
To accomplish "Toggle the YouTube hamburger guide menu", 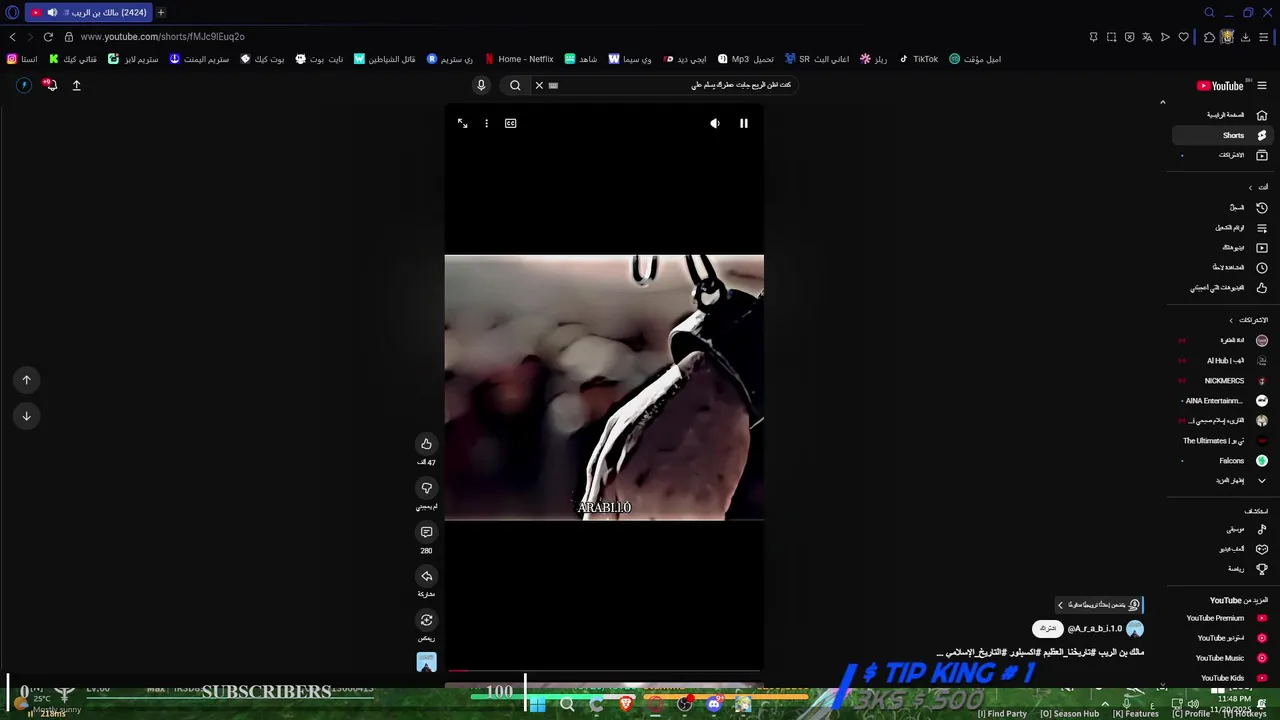I will pos(1262,85).
